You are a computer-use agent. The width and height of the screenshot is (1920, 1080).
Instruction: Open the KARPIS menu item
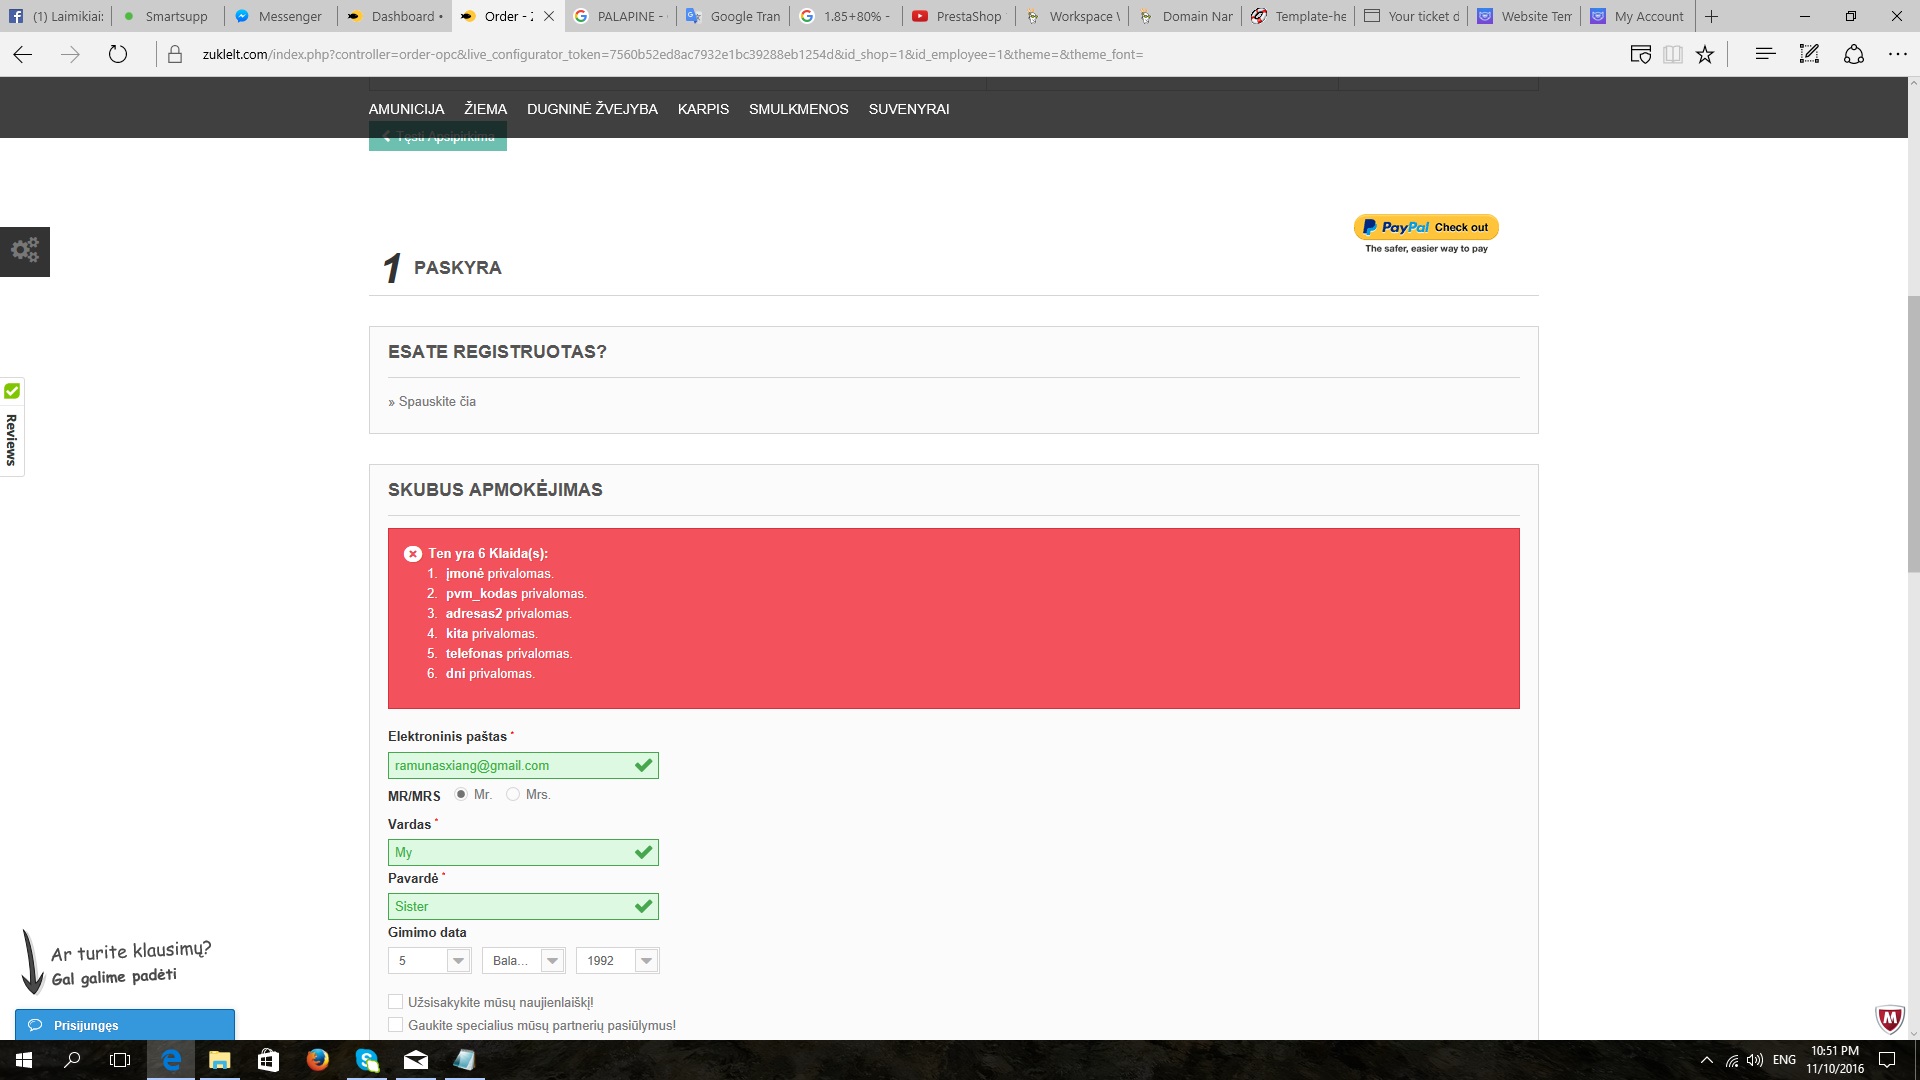pos(703,109)
